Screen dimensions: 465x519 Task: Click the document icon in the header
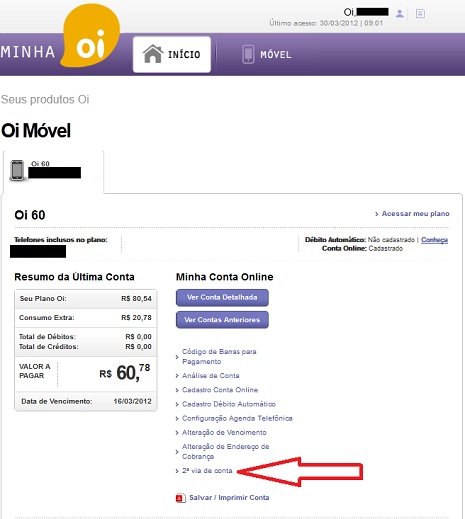tap(420, 14)
